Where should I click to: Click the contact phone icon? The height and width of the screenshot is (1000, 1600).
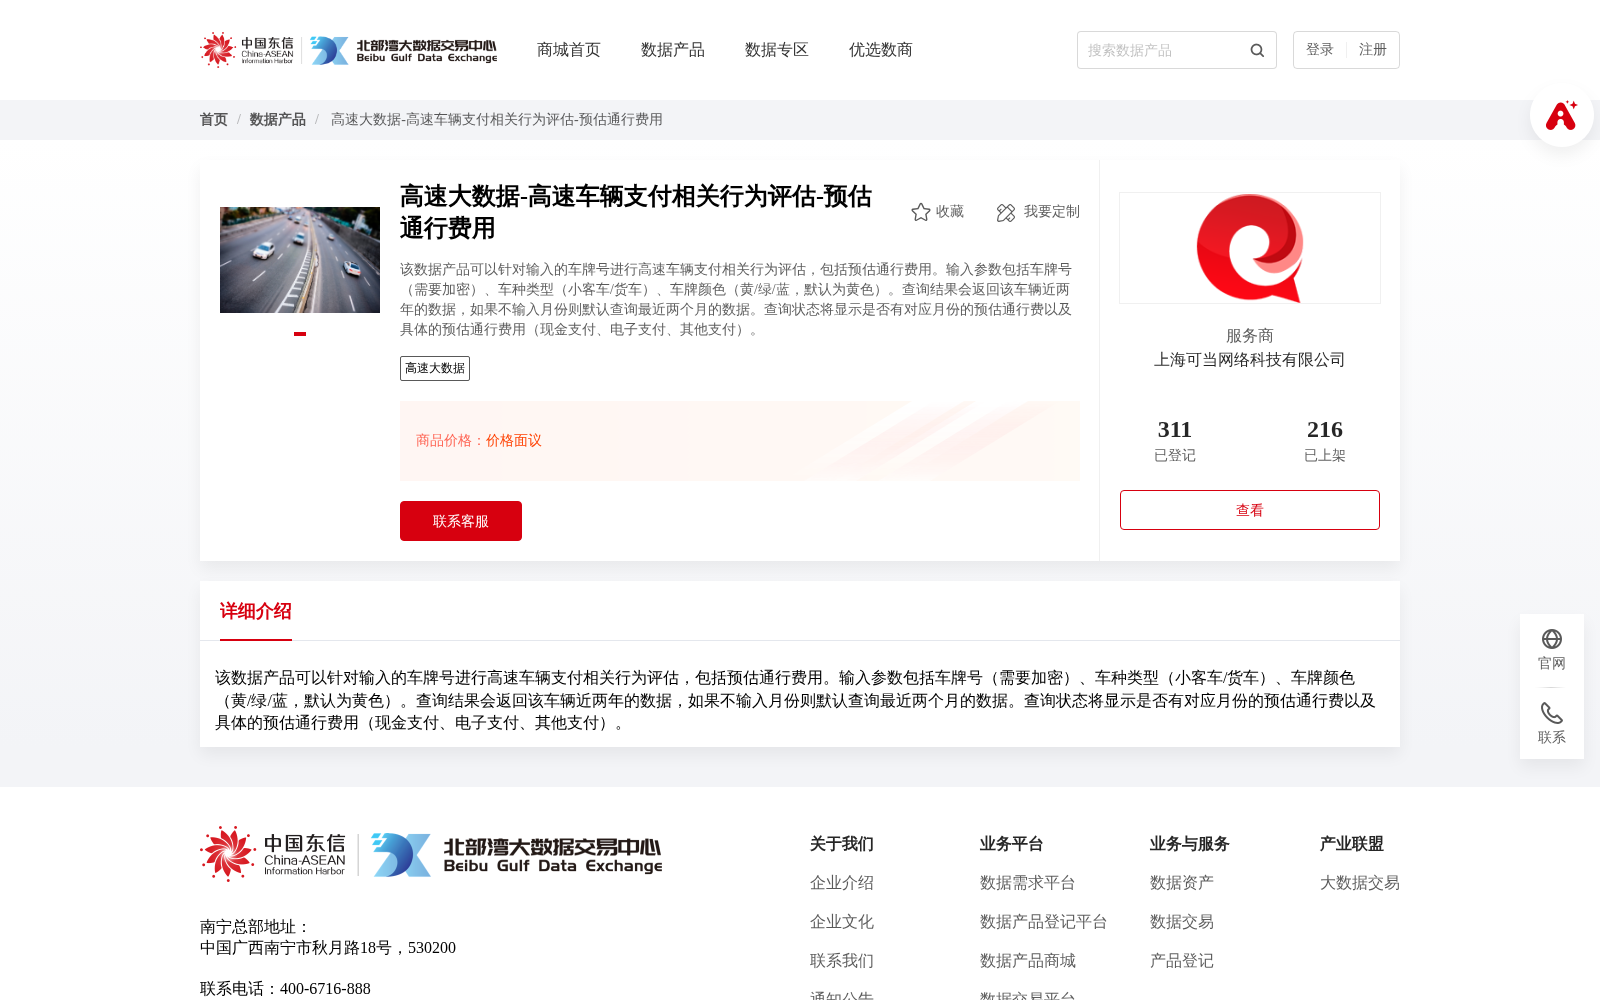point(1552,713)
